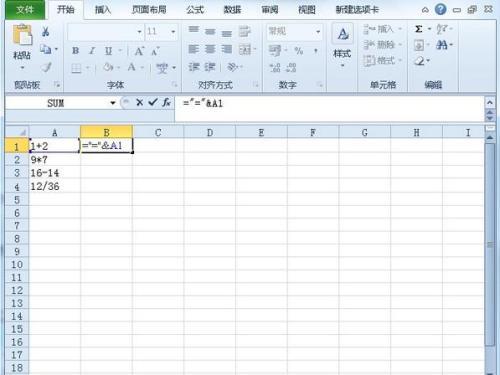Switch to the 插入 ribbon tab
The height and width of the screenshot is (375, 500).
pyautogui.click(x=102, y=10)
